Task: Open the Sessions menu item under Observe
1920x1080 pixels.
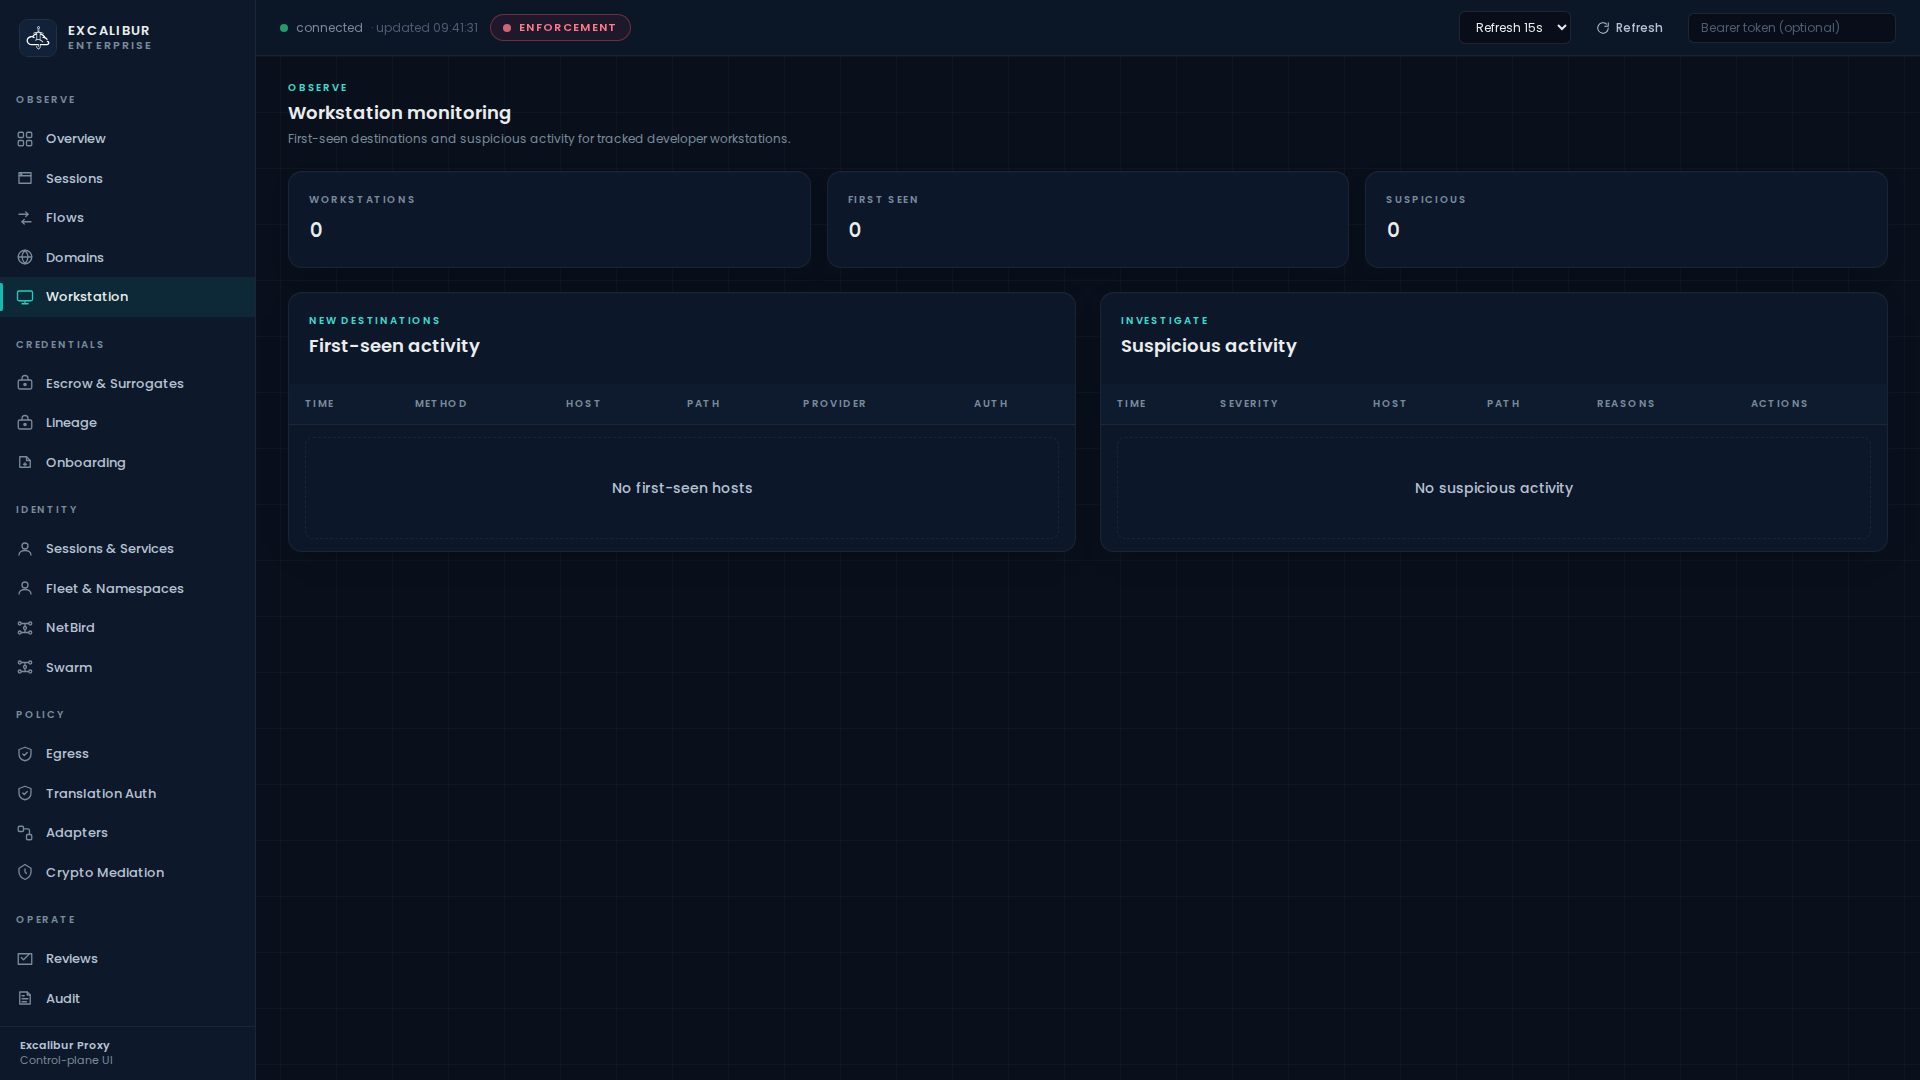Action: click(74, 179)
